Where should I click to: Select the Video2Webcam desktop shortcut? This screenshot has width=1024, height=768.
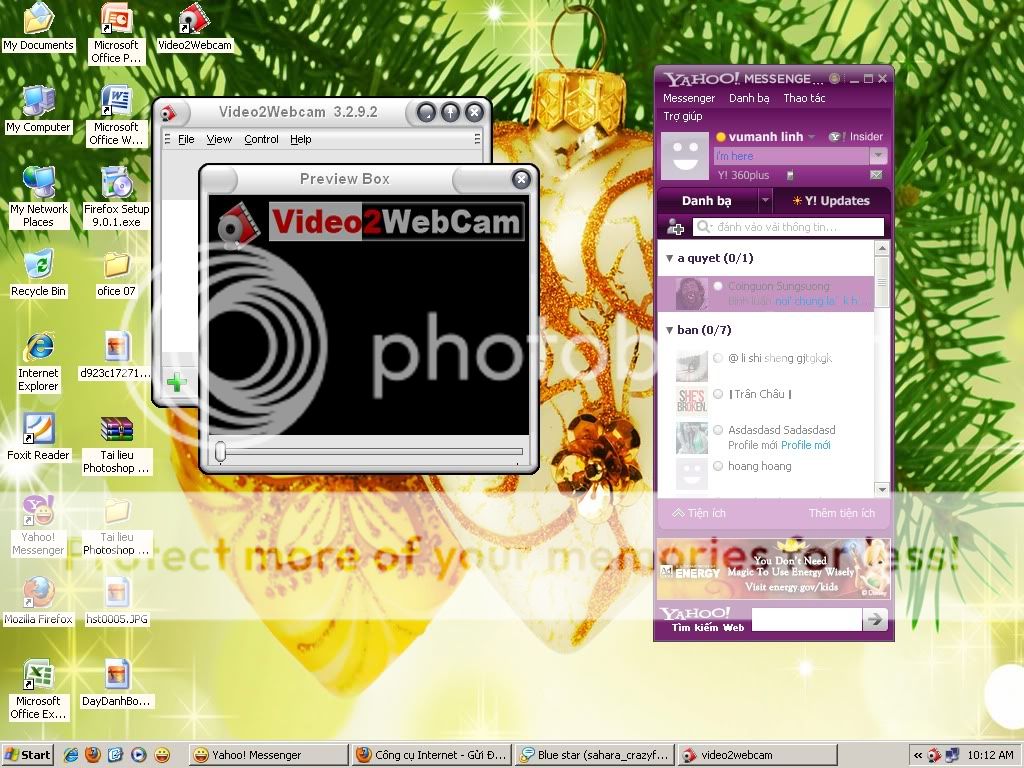[x=195, y=27]
